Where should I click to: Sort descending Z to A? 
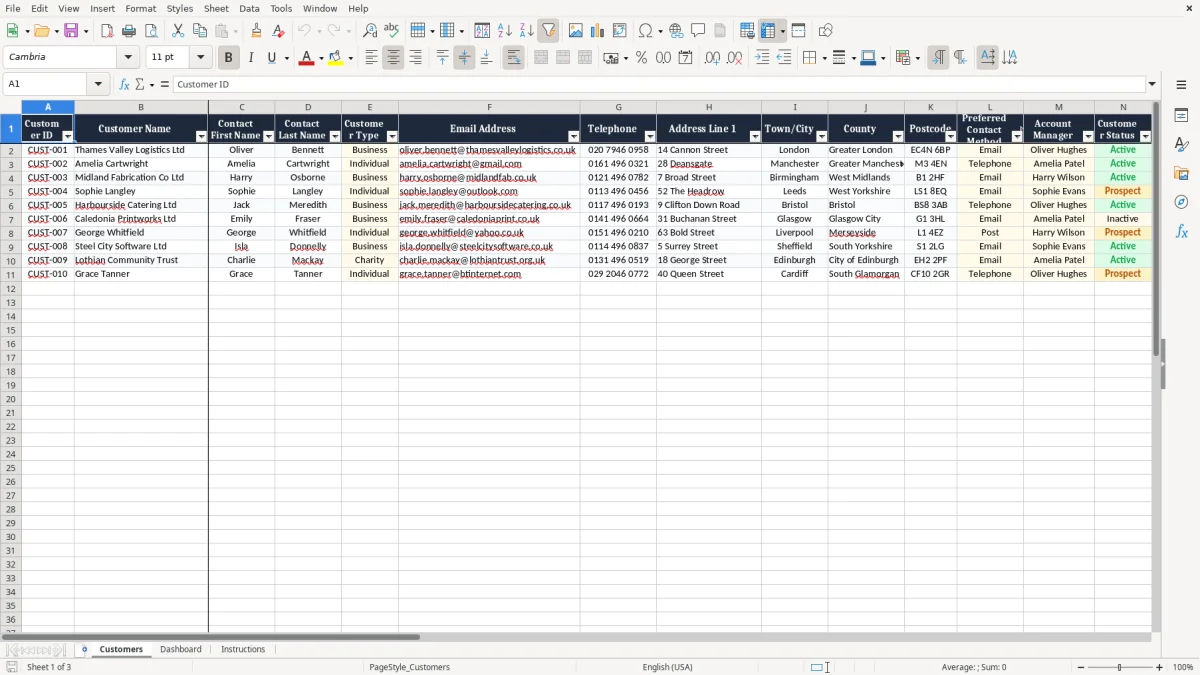526,31
